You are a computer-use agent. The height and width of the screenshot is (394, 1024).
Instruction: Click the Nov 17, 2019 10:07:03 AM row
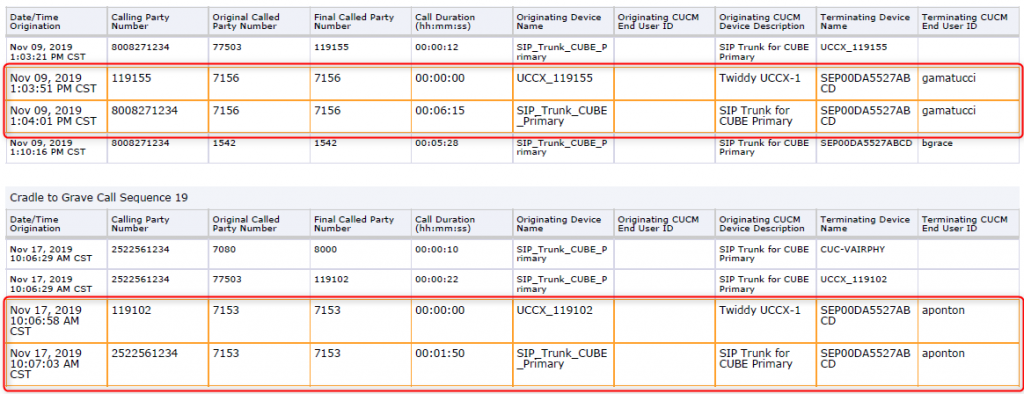click(x=513, y=363)
